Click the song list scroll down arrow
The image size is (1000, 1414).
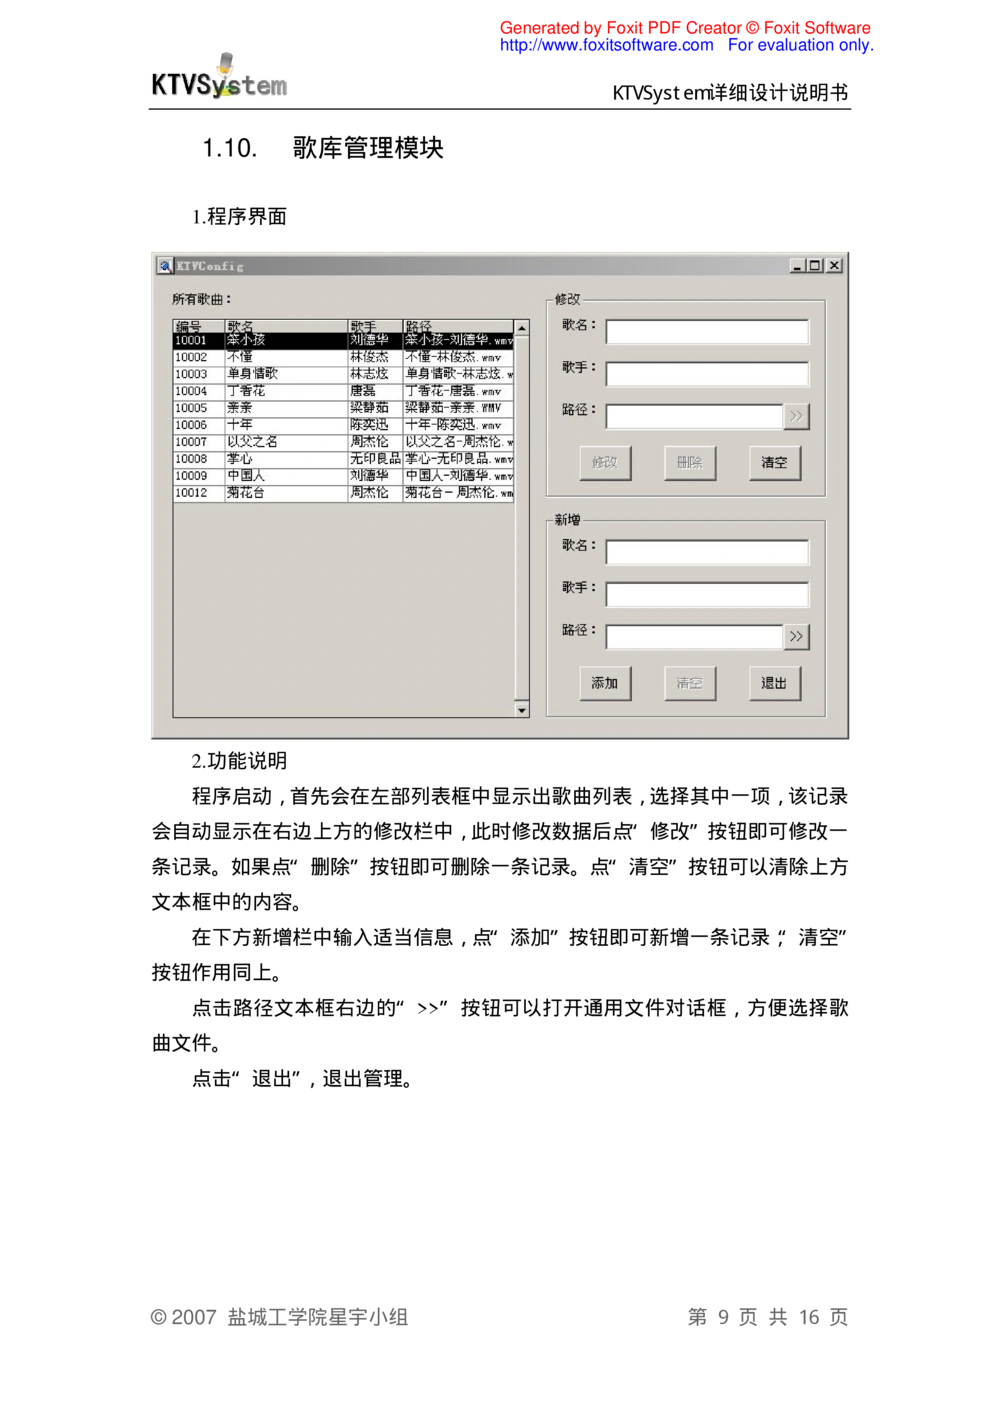coord(521,710)
